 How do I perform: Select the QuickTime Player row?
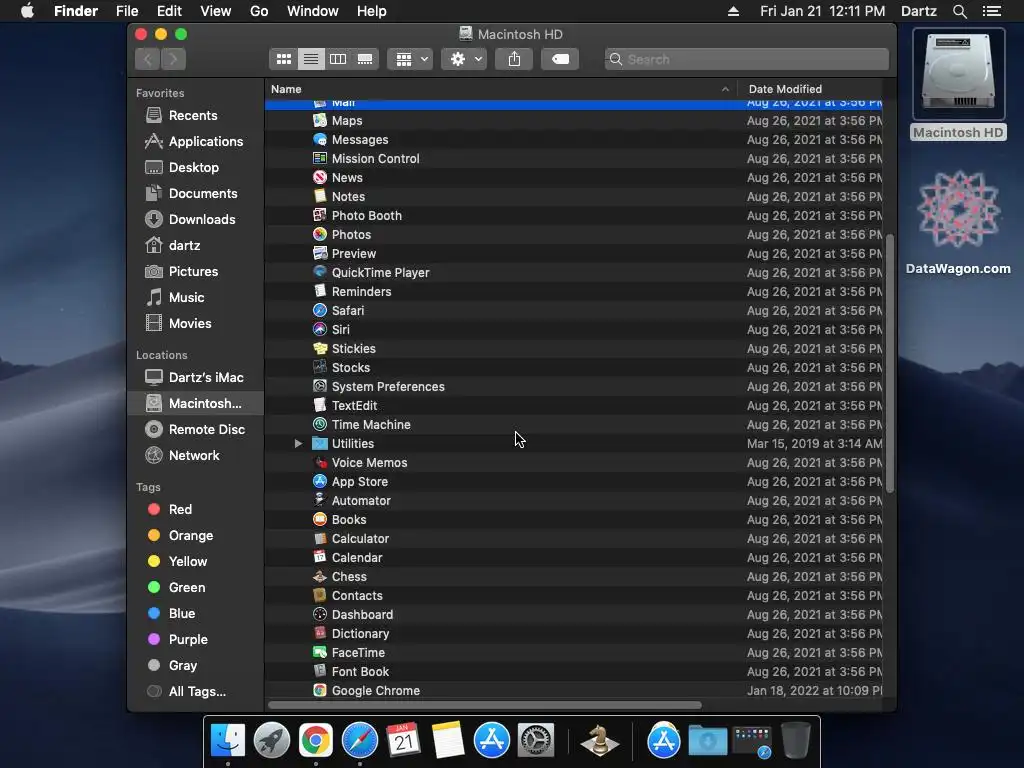pos(573,273)
